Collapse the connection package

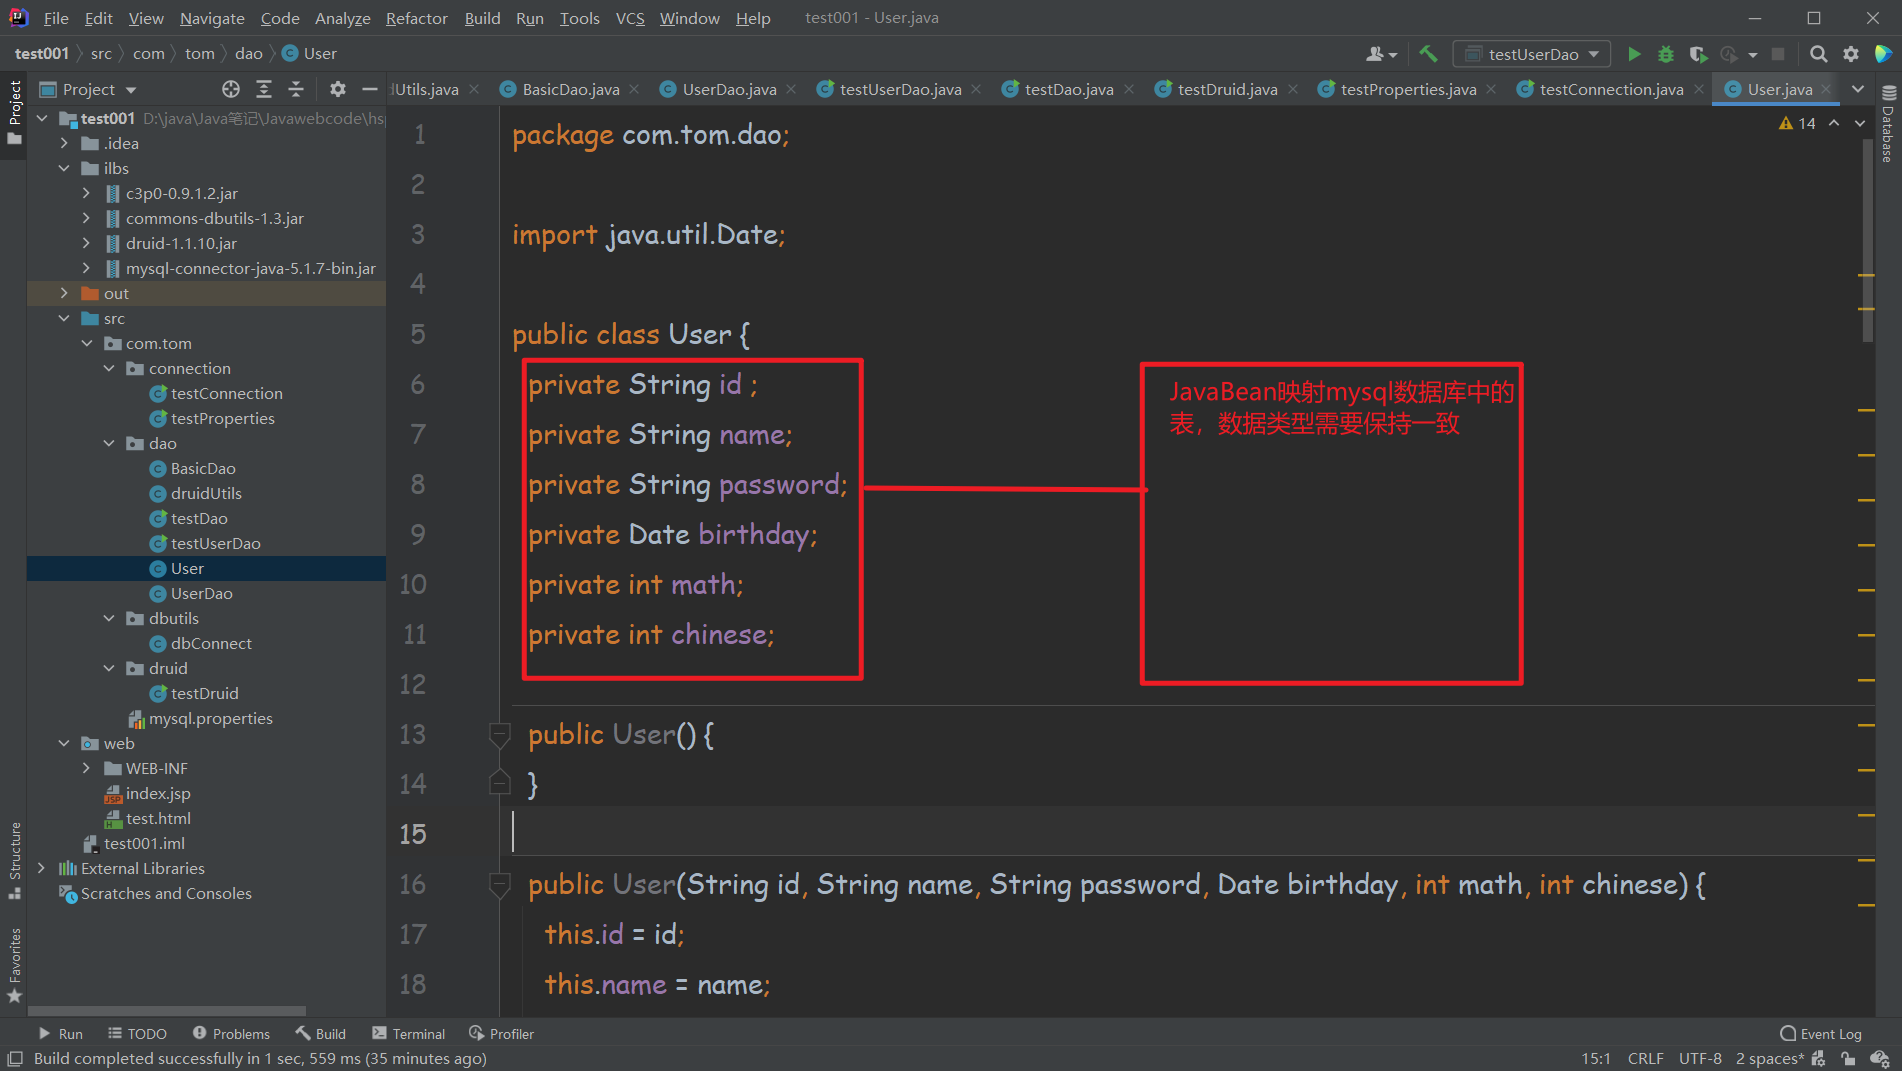pos(109,368)
